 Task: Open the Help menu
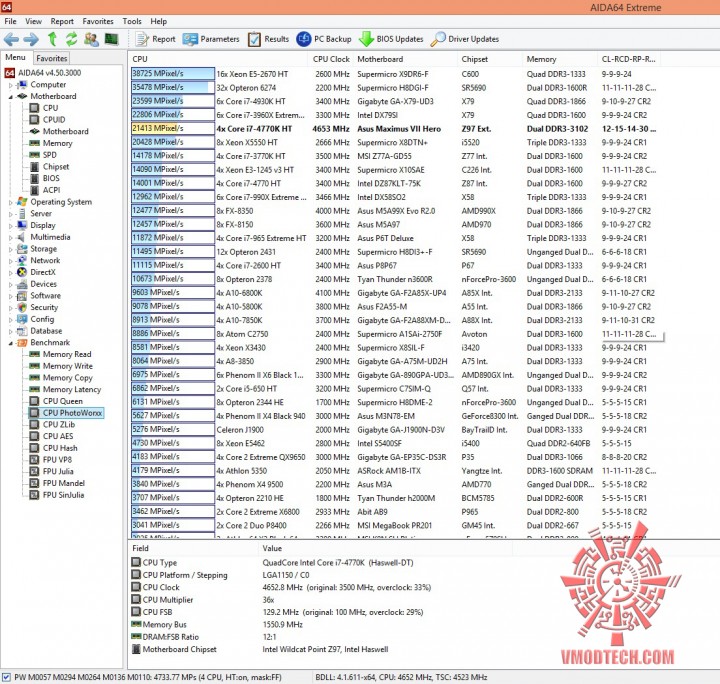158,21
